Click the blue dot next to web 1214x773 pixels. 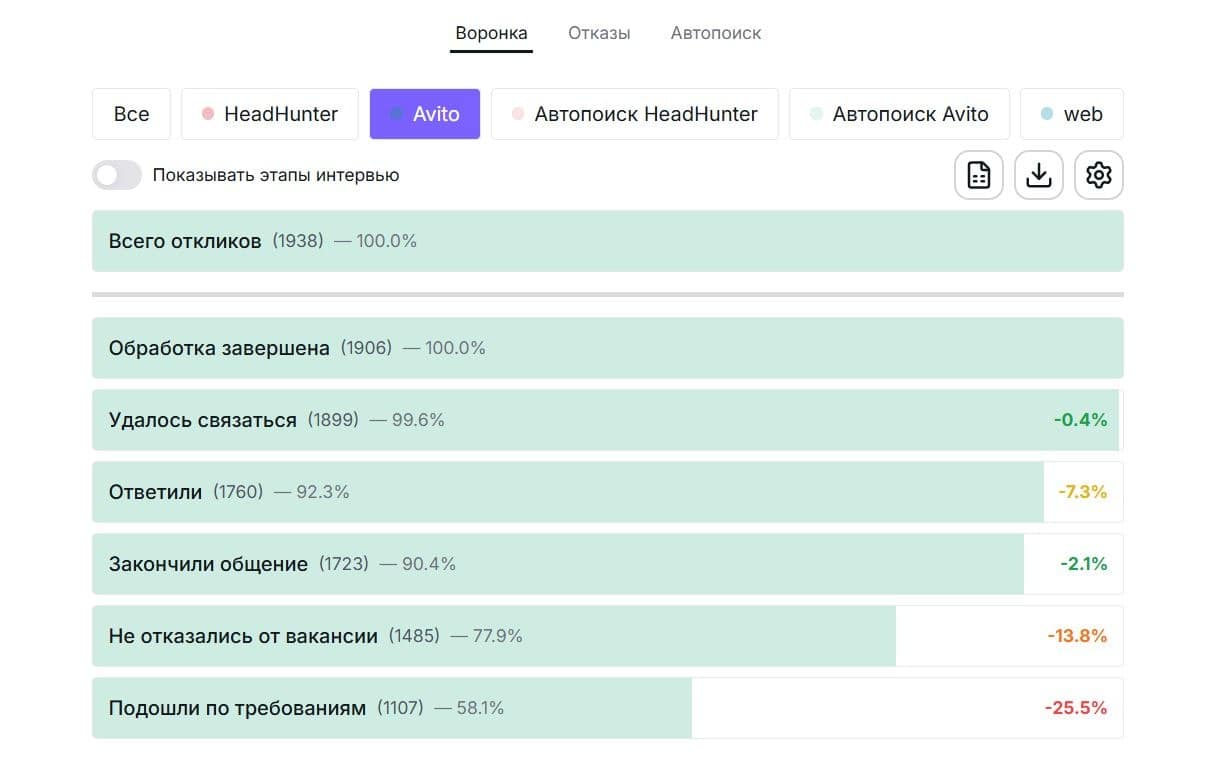(x=1047, y=114)
